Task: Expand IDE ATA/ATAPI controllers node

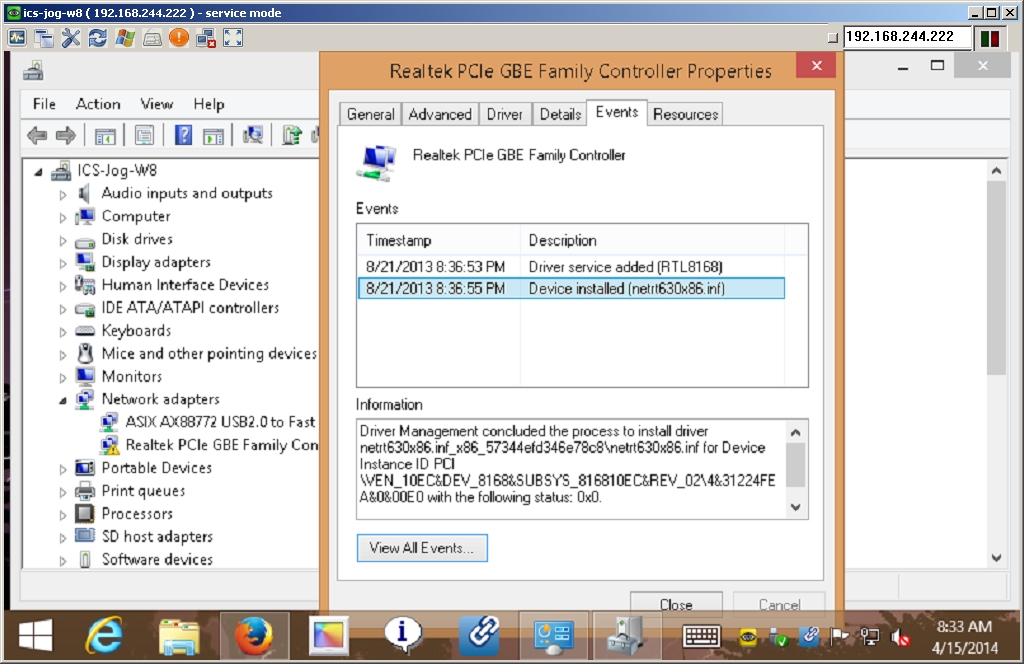Action: click(63, 309)
